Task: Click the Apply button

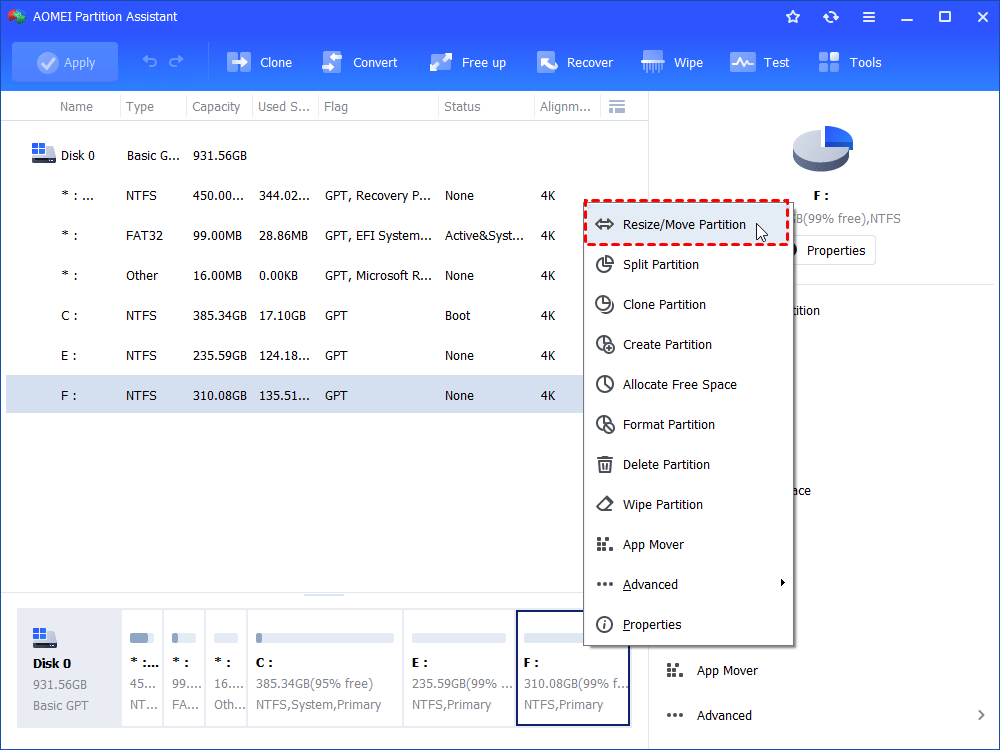Action: 65,61
